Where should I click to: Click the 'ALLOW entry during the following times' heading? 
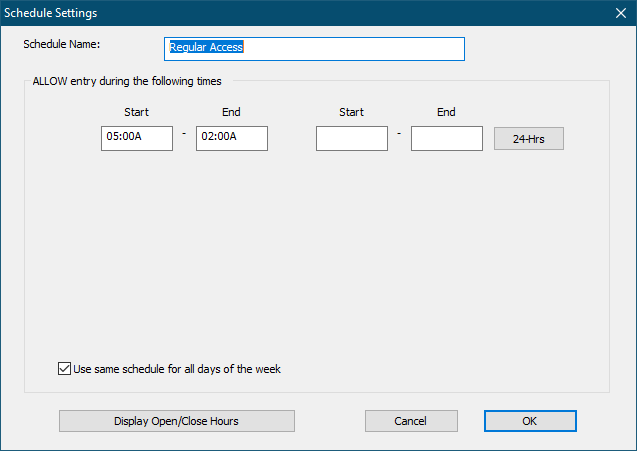pos(127,81)
